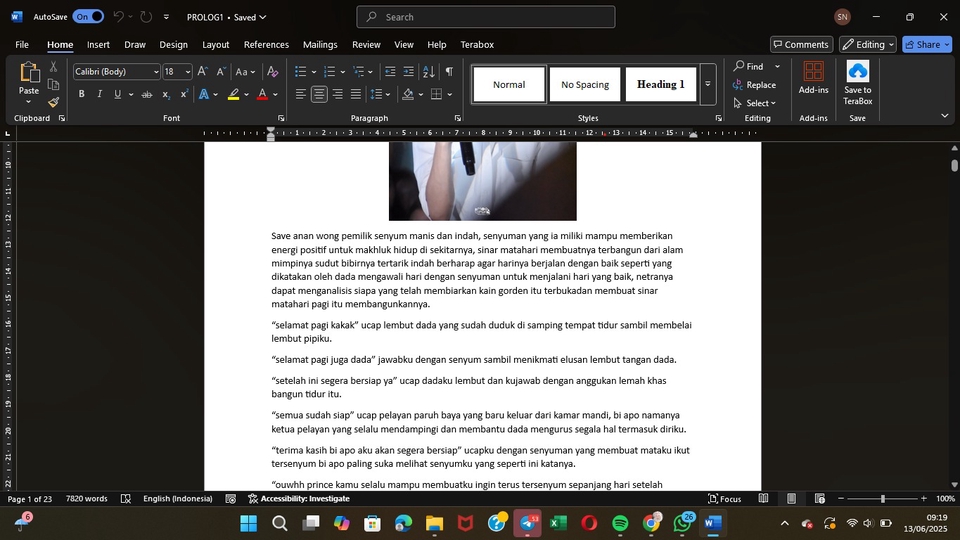The width and height of the screenshot is (960, 540).
Task: Open Spotify from the taskbar
Action: click(620, 523)
